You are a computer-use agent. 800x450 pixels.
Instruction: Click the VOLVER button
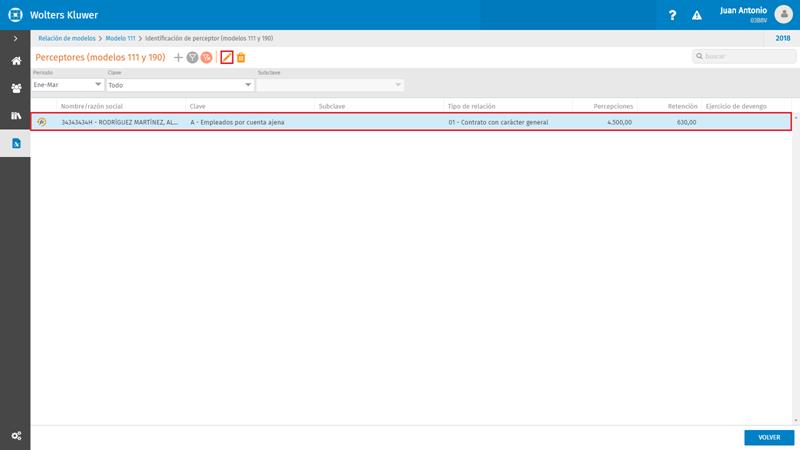pos(769,437)
